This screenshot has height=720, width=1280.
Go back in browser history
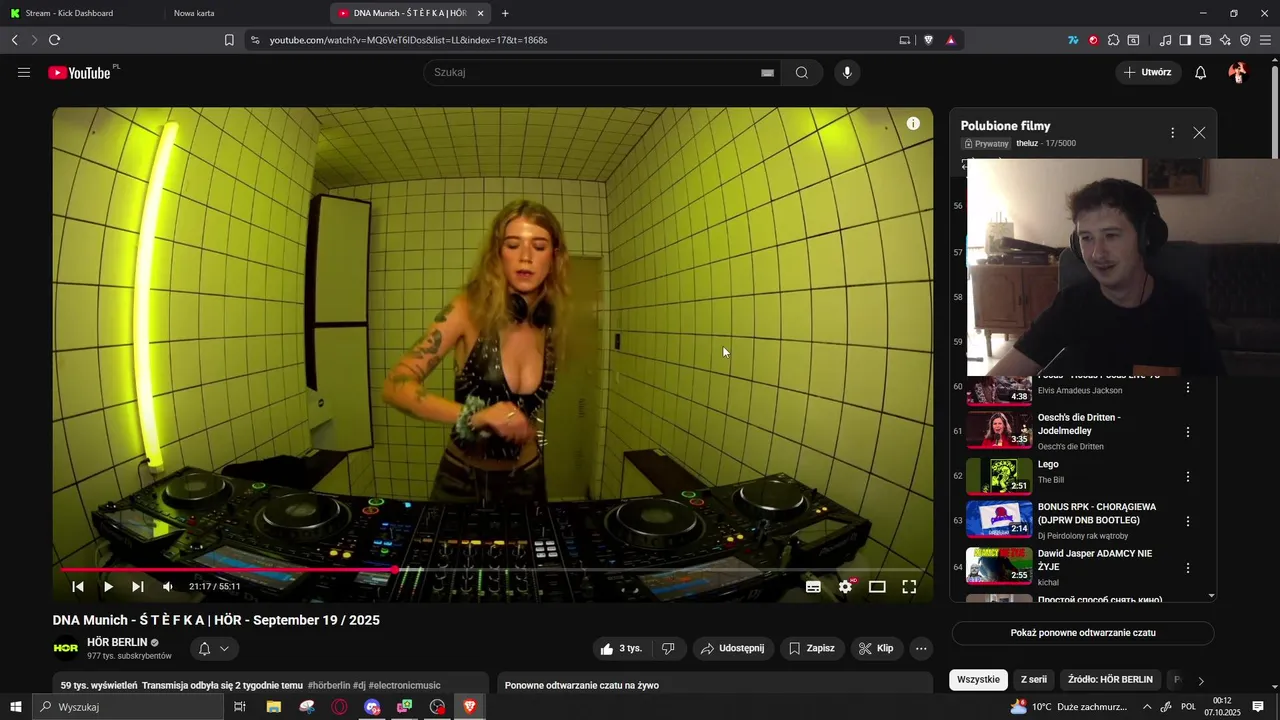[x=14, y=40]
